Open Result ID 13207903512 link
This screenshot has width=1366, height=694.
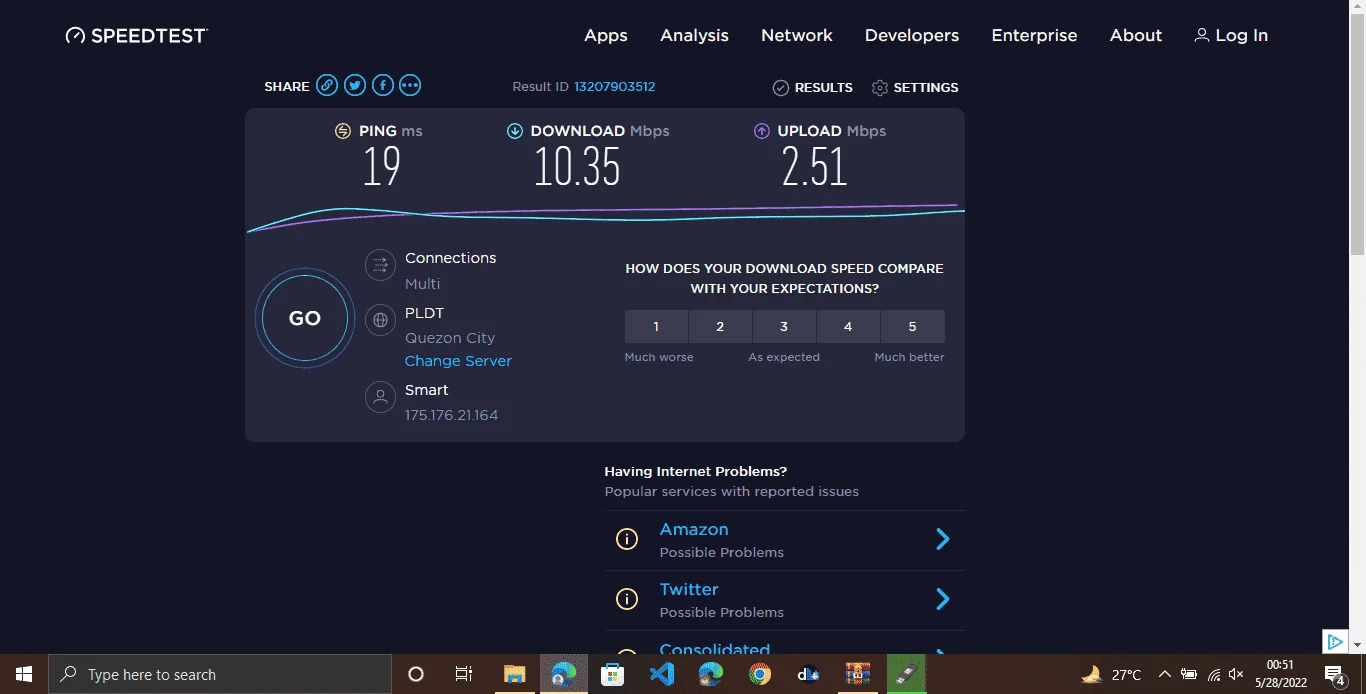614,87
